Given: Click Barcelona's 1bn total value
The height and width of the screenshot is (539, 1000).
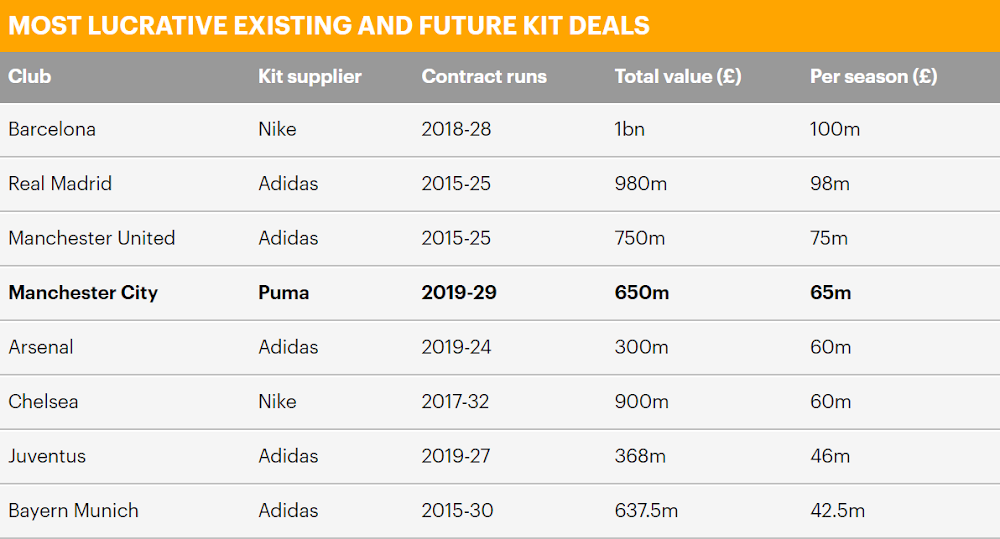Looking at the screenshot, I should point(629,129).
